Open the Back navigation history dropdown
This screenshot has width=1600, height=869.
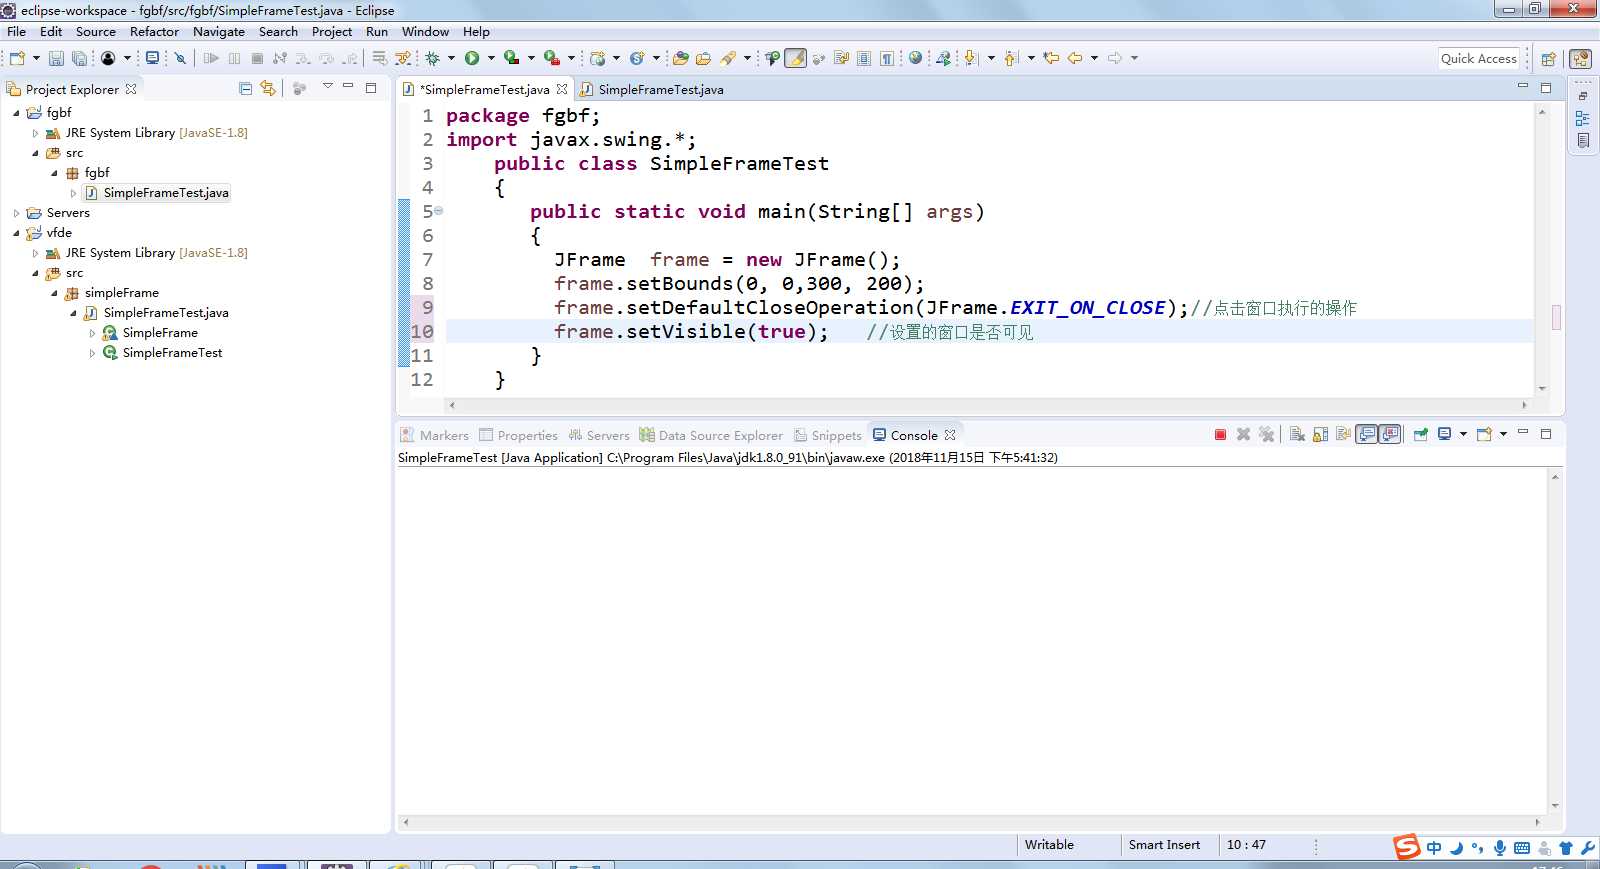click(x=1094, y=58)
